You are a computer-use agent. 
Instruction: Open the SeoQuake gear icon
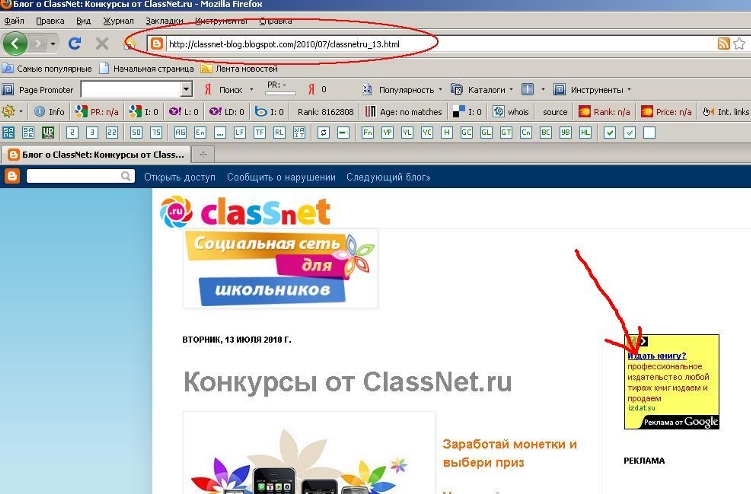[8, 112]
